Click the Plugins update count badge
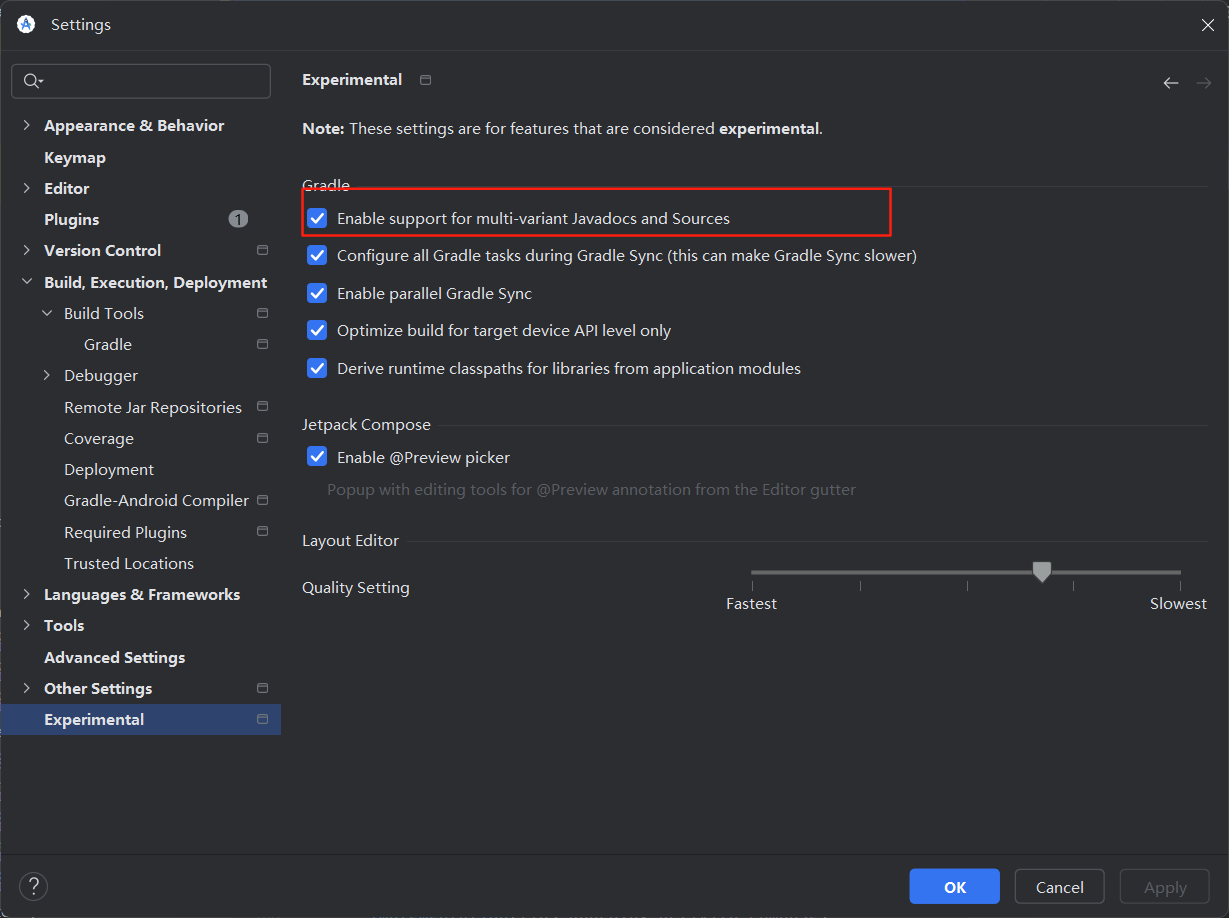The image size is (1229, 918). [238, 219]
